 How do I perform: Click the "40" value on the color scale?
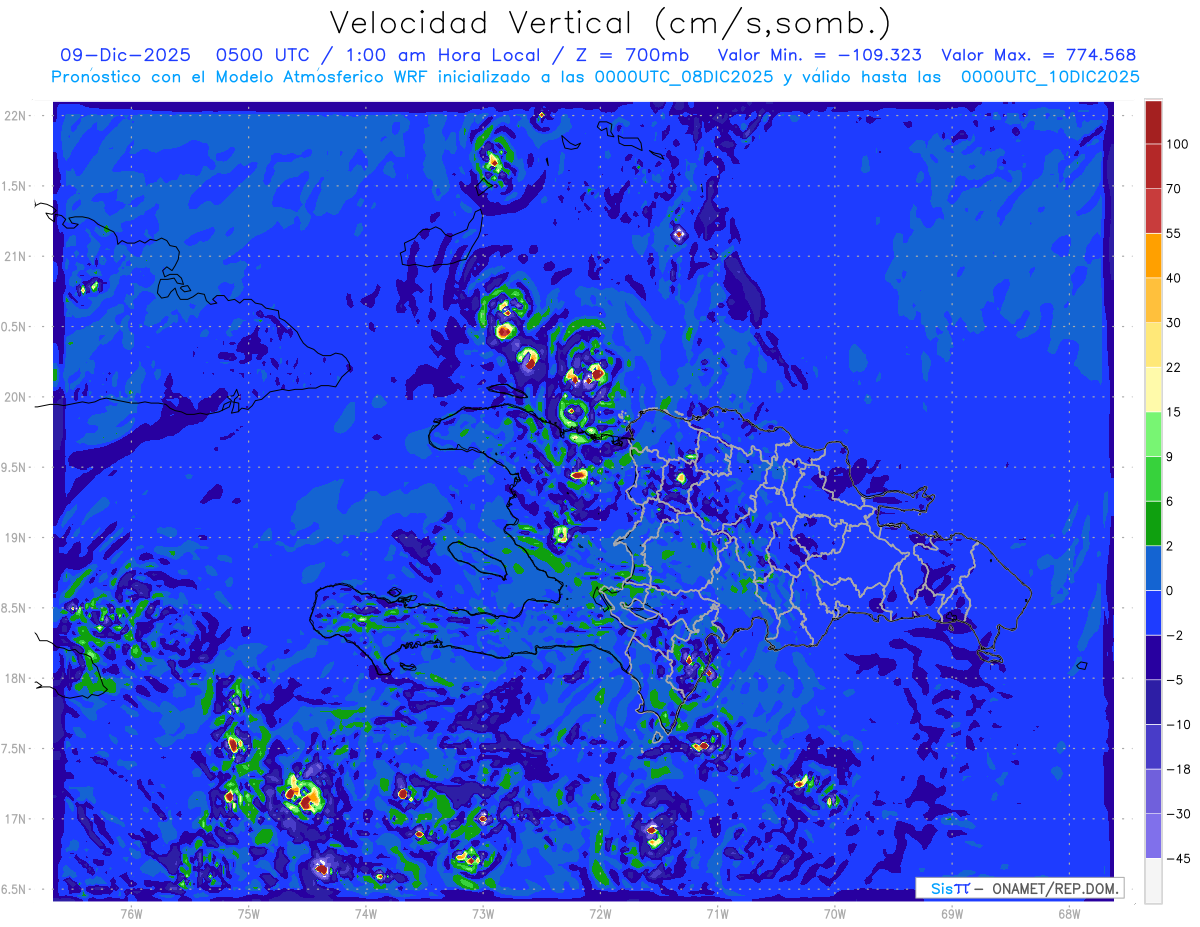click(x=1175, y=278)
